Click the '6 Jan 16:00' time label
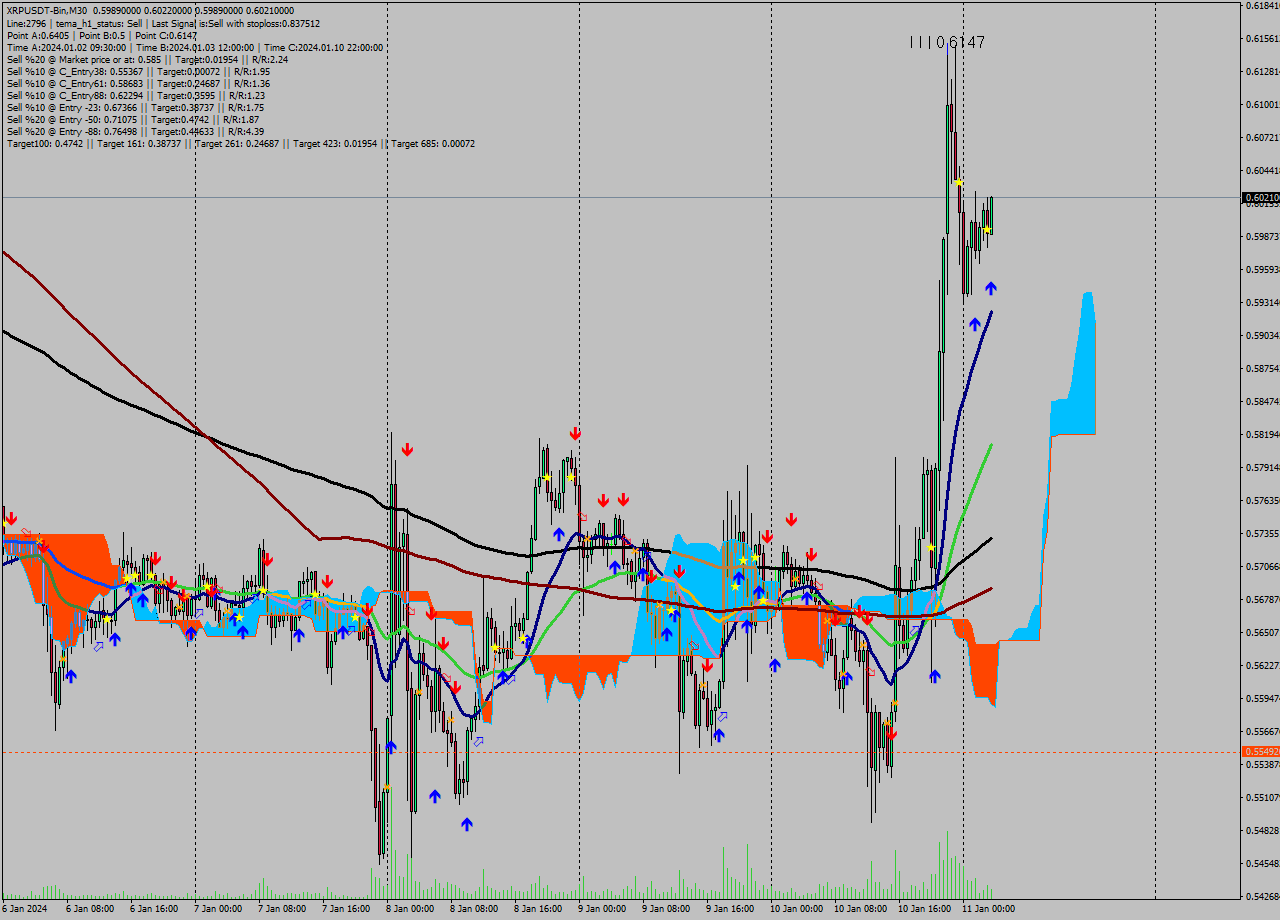 pyautogui.click(x=153, y=909)
